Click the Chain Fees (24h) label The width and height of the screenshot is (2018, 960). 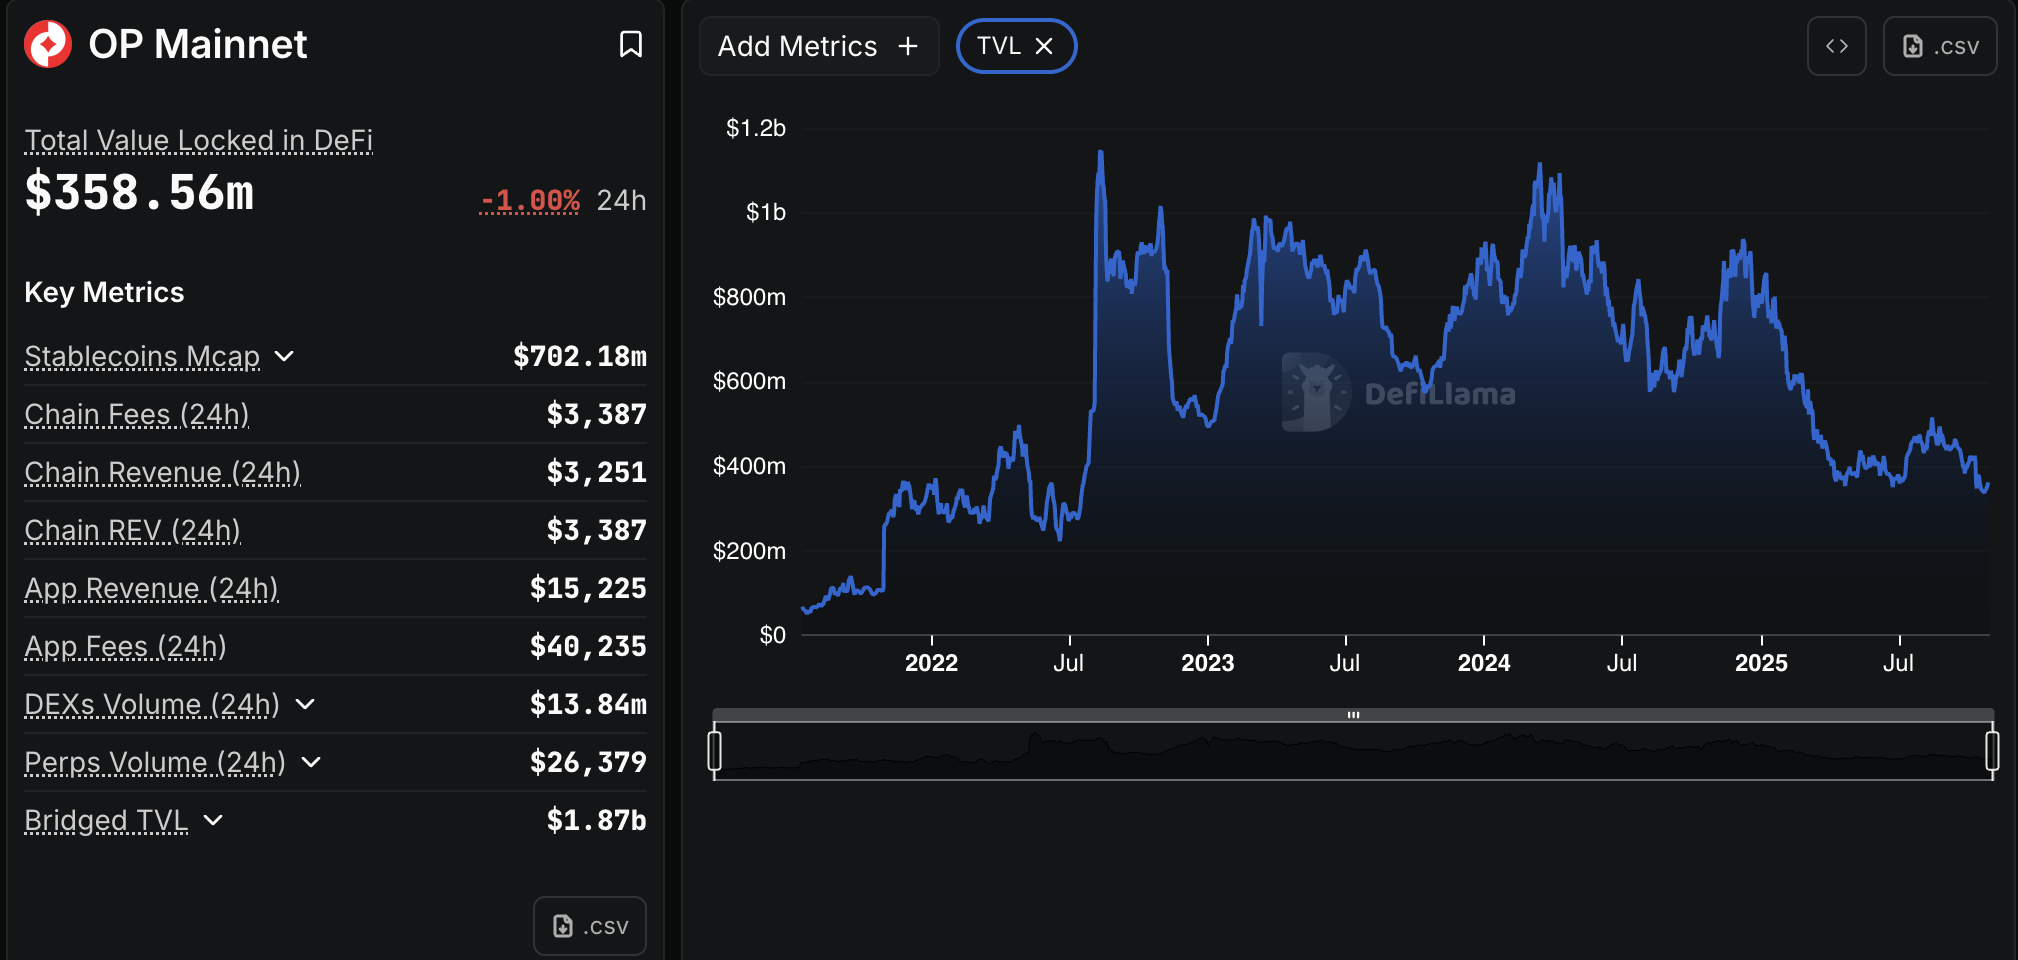pos(137,414)
